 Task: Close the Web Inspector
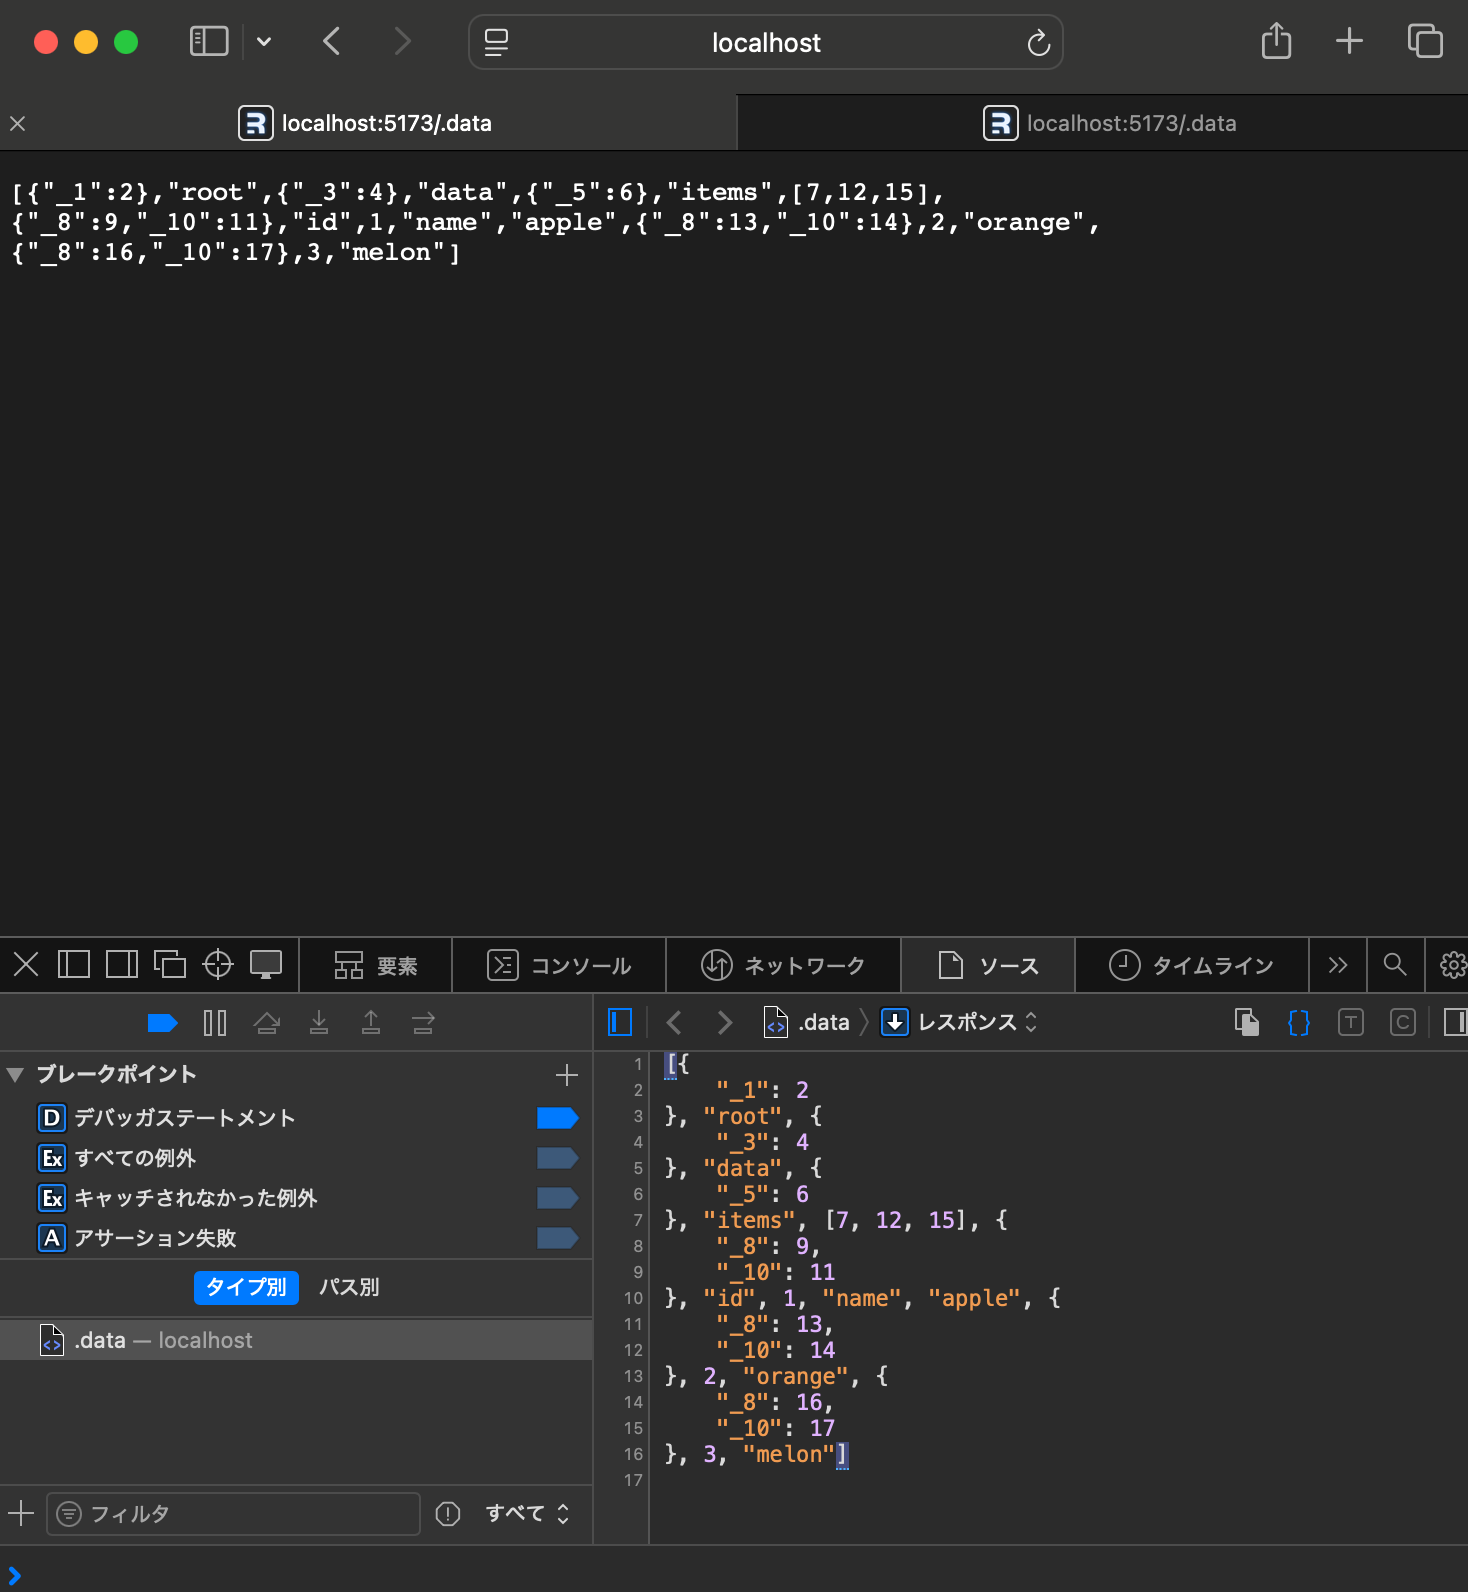point(26,965)
